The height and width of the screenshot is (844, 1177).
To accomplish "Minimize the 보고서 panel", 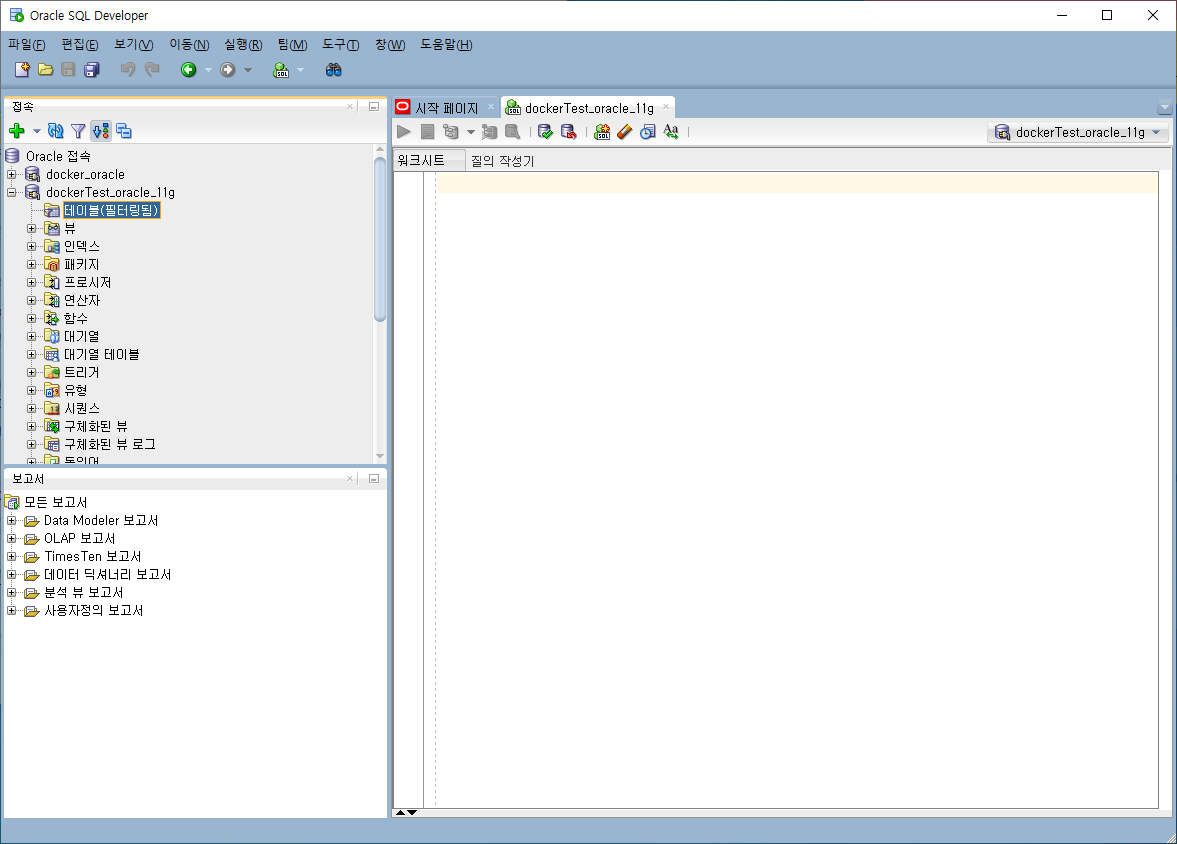I will (373, 478).
